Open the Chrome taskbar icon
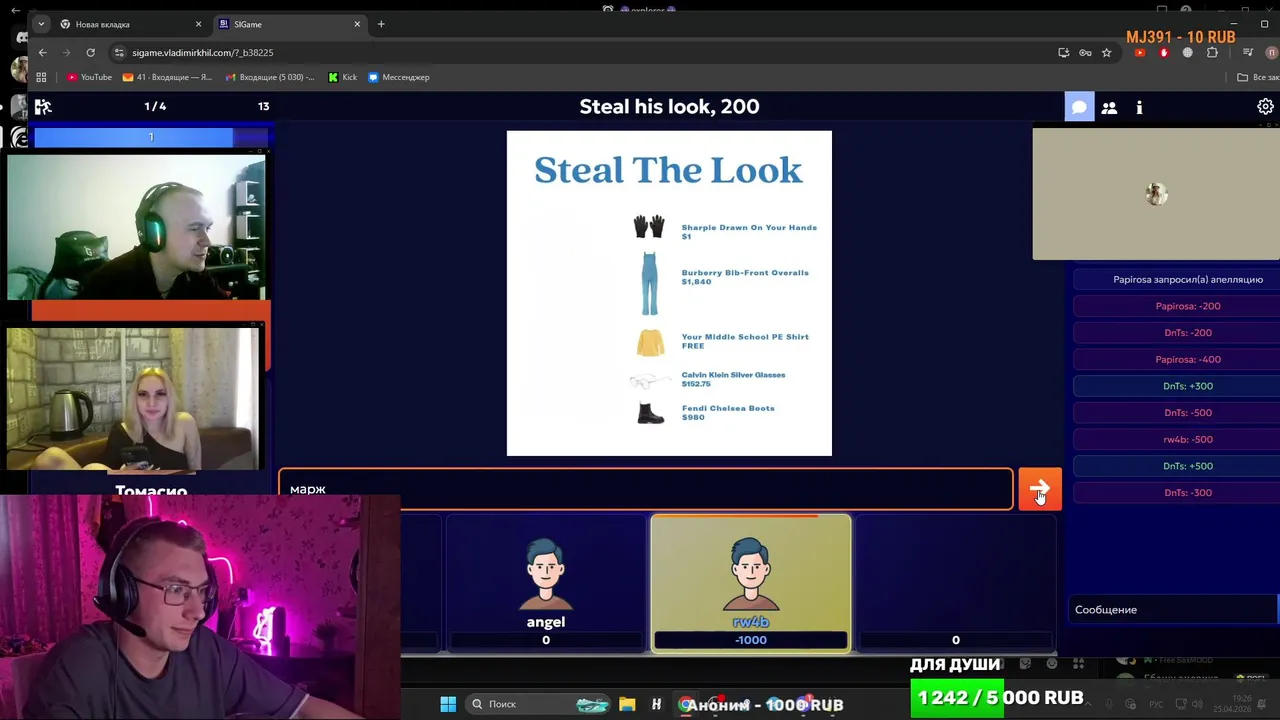Image resolution: width=1280 pixels, height=720 pixels. tap(685, 704)
